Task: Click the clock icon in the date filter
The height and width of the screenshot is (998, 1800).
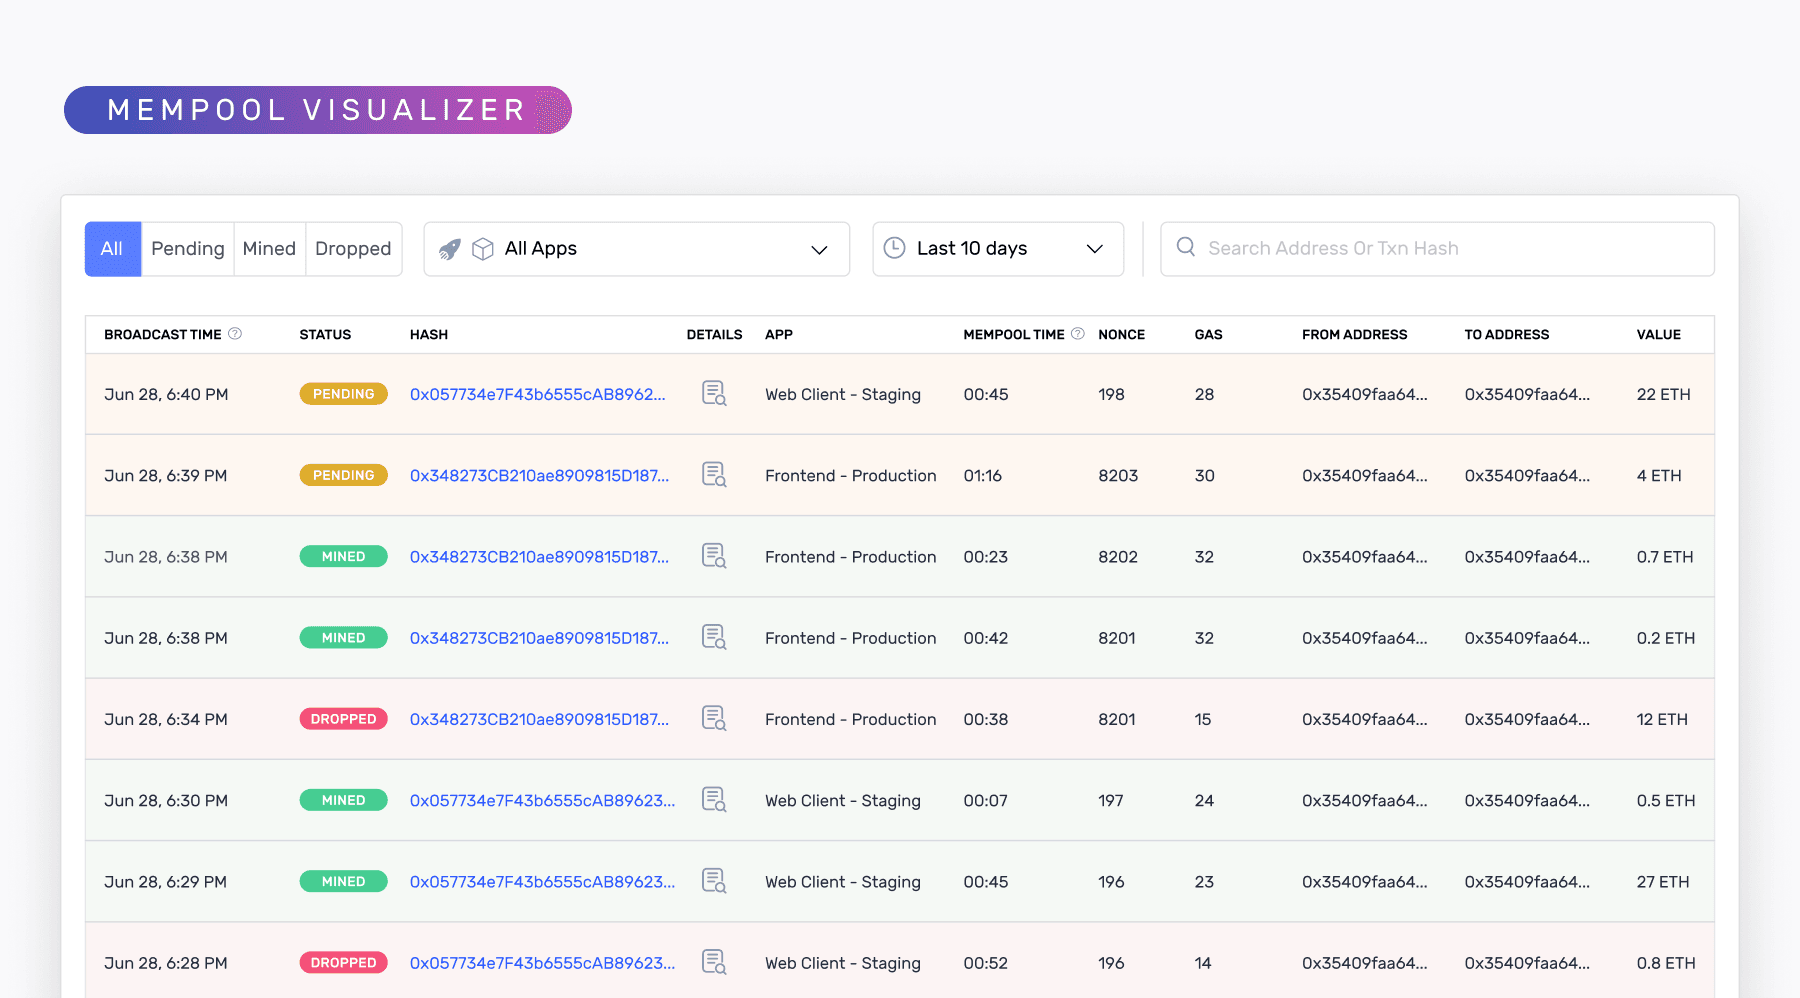Action: coord(894,248)
